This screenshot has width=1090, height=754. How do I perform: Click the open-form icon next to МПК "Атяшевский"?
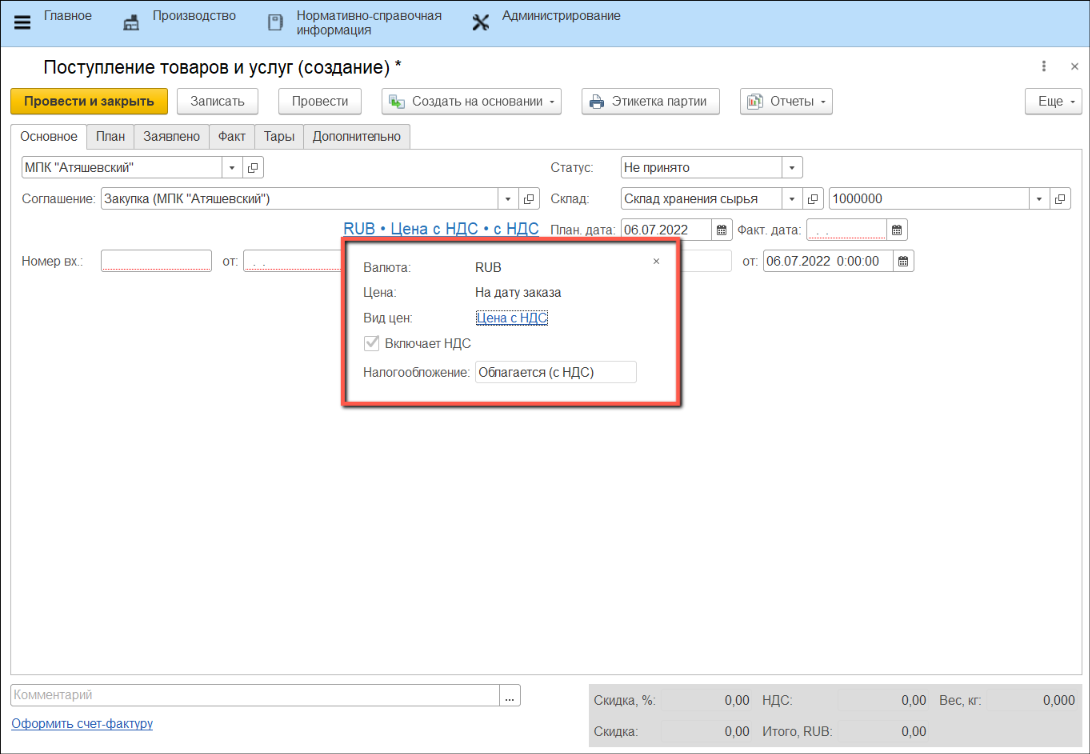point(253,168)
